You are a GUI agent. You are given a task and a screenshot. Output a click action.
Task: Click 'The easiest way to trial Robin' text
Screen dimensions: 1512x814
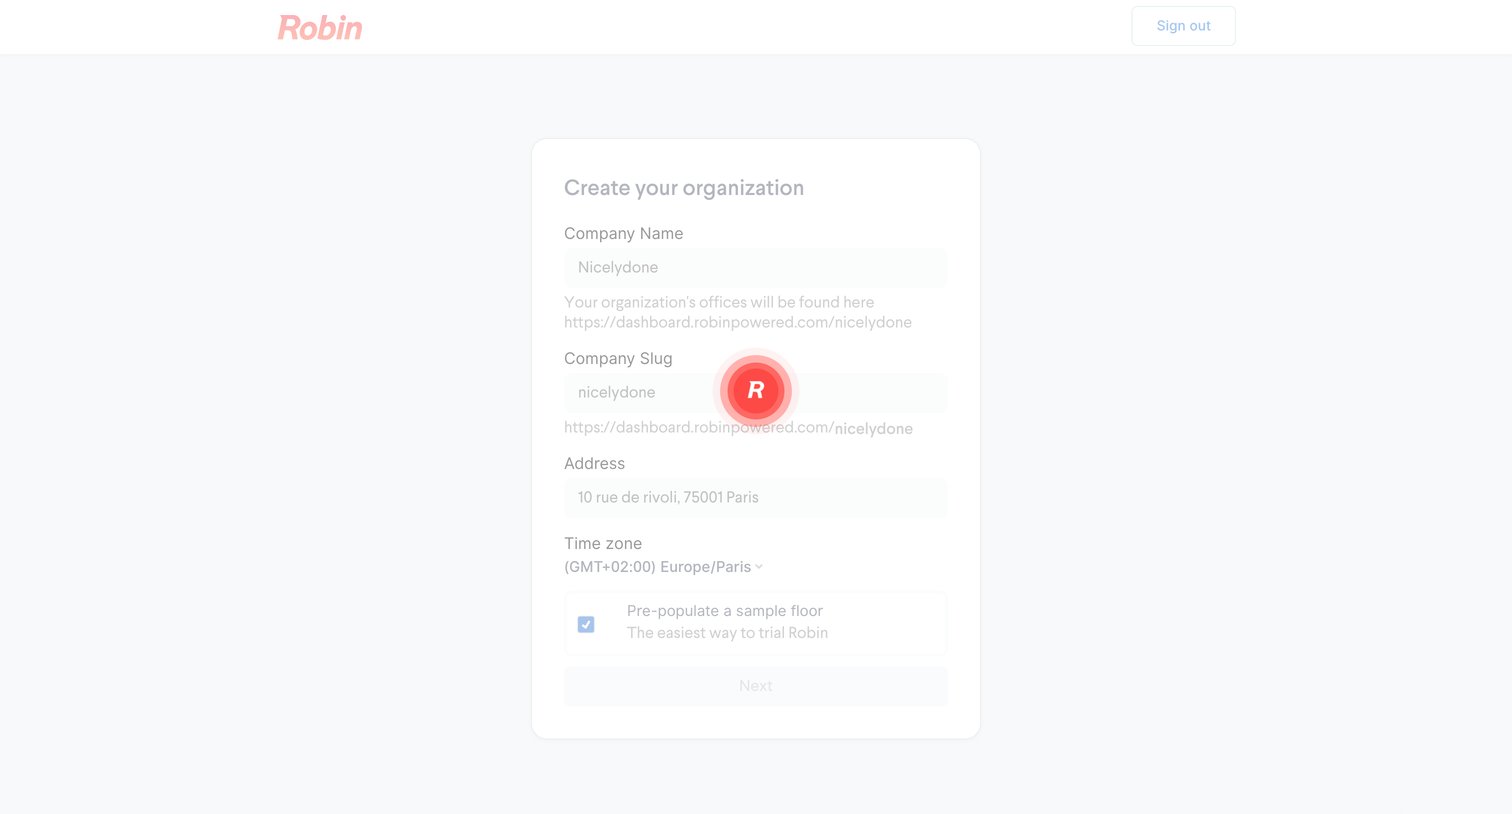[727, 633]
